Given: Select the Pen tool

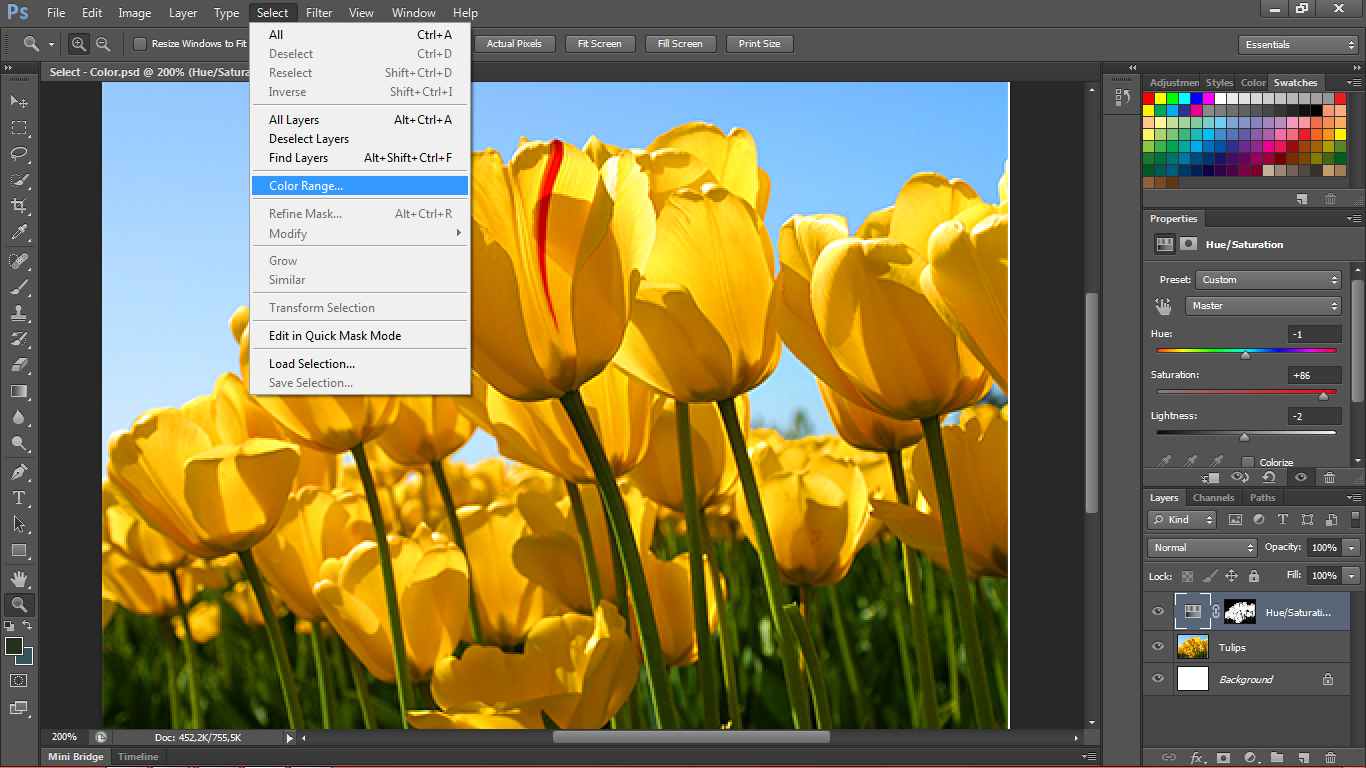Looking at the screenshot, I should pyautogui.click(x=19, y=472).
